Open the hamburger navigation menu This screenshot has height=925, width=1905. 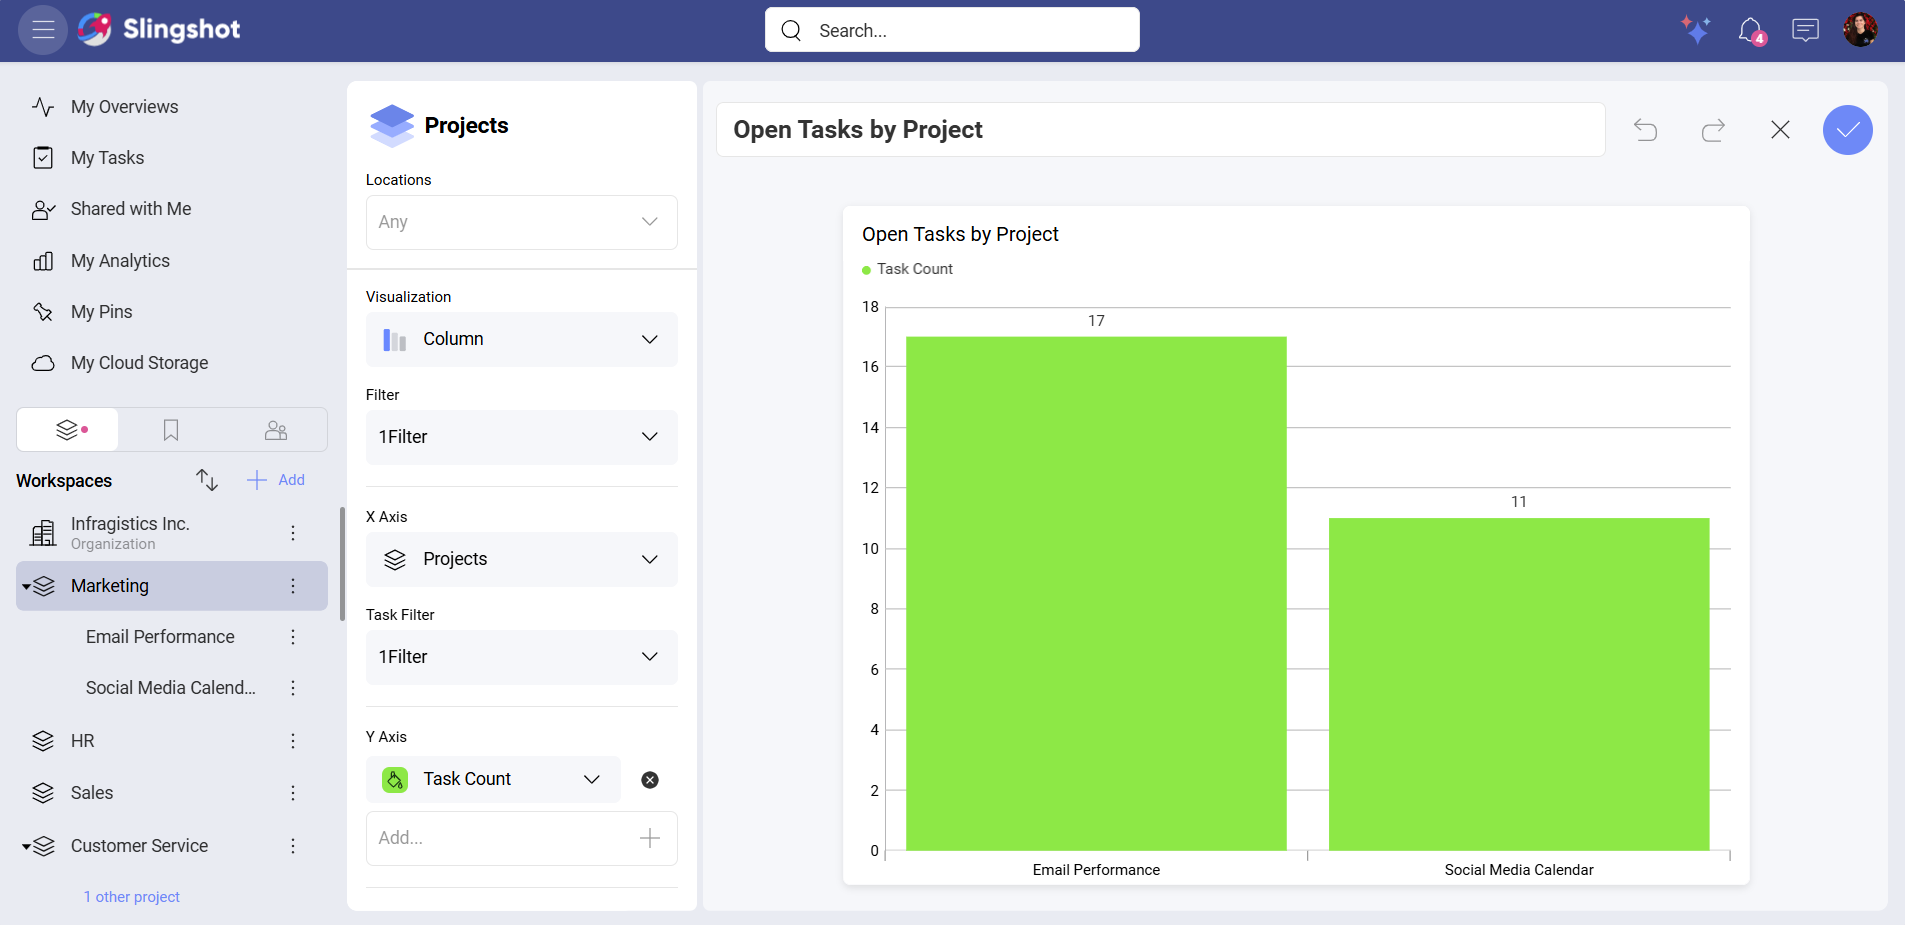click(x=42, y=29)
